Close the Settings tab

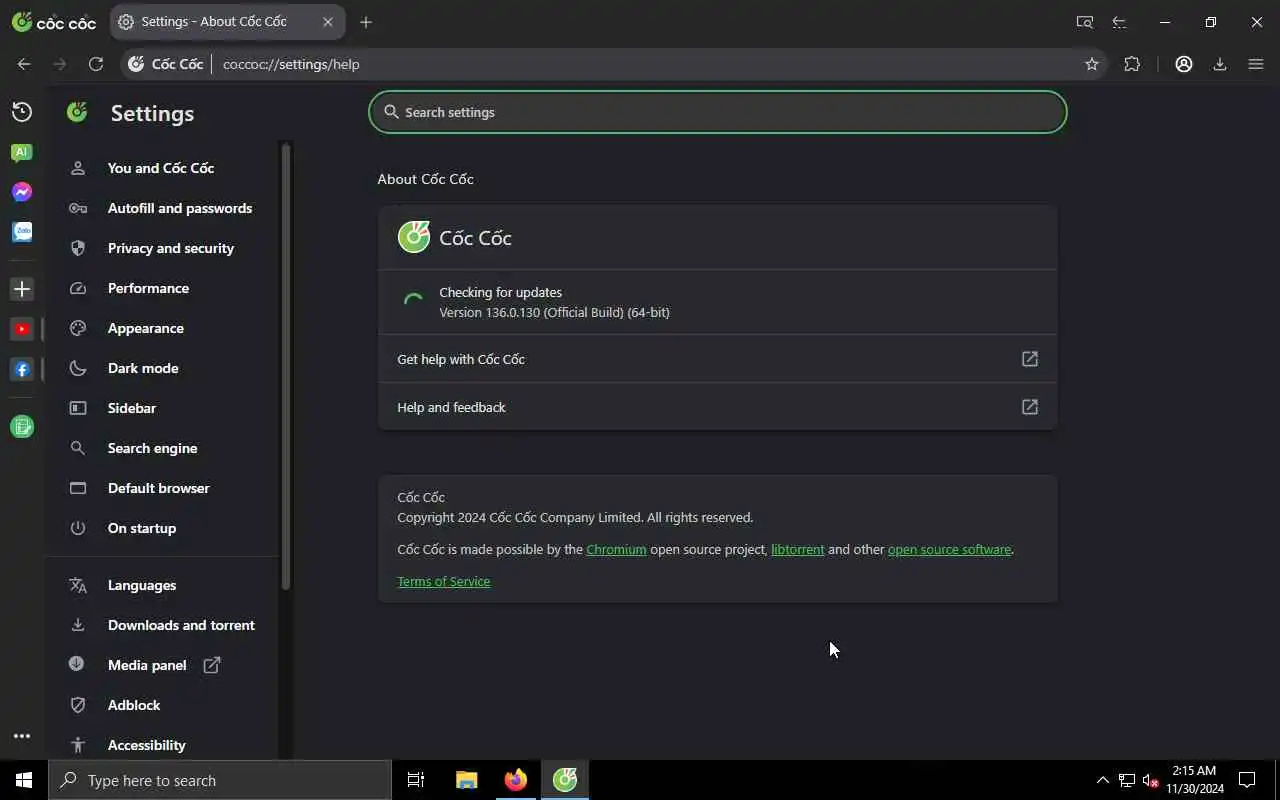[327, 21]
